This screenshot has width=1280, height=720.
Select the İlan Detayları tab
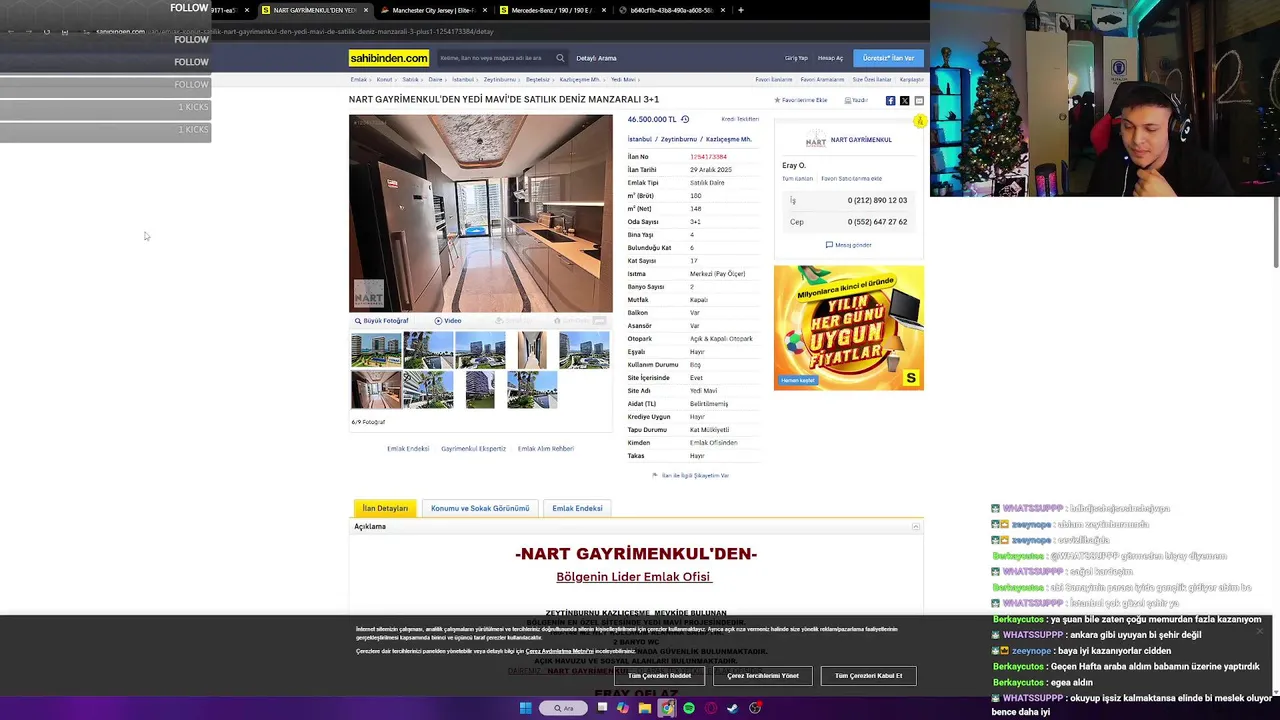tap(385, 508)
